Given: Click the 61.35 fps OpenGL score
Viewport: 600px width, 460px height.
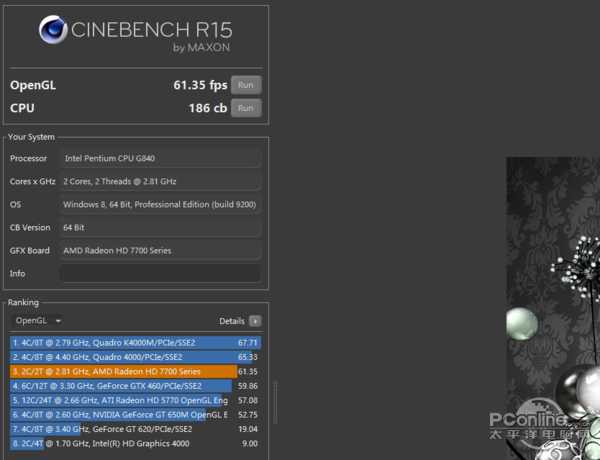Looking at the screenshot, I should (200, 85).
